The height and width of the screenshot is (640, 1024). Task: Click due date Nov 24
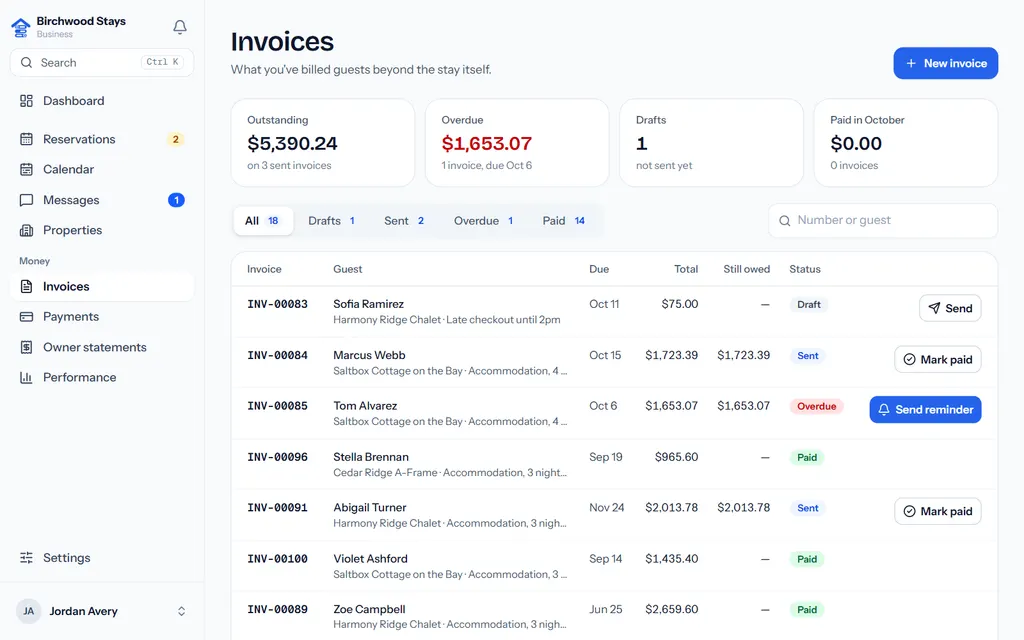click(607, 507)
